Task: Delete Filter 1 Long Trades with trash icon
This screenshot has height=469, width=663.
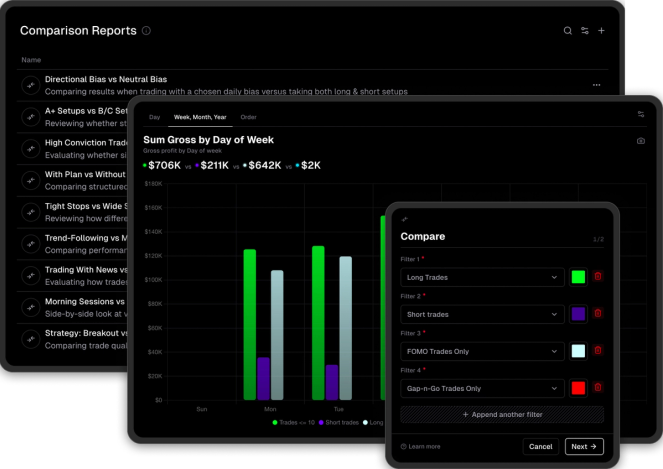Action: pos(598,277)
